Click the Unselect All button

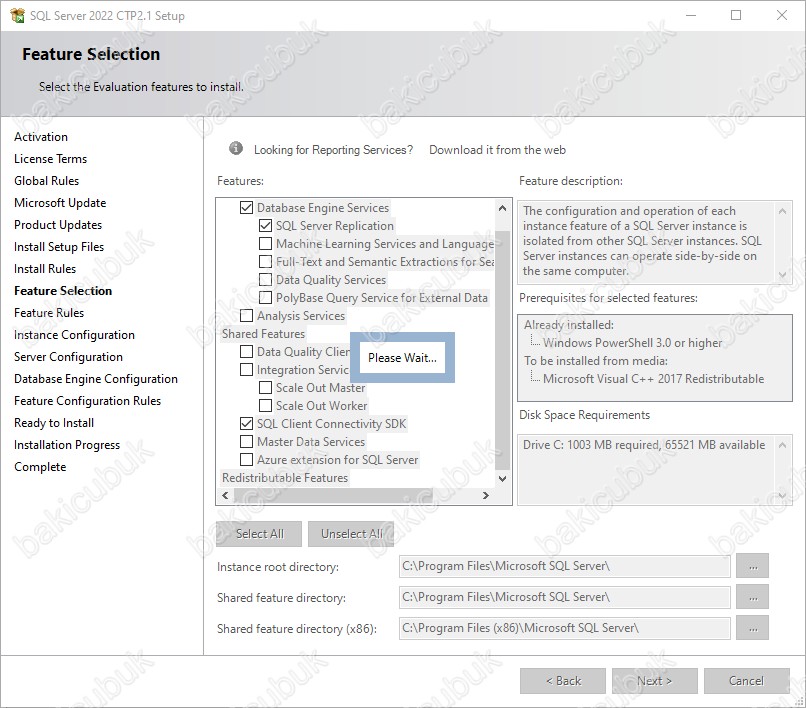(x=351, y=534)
